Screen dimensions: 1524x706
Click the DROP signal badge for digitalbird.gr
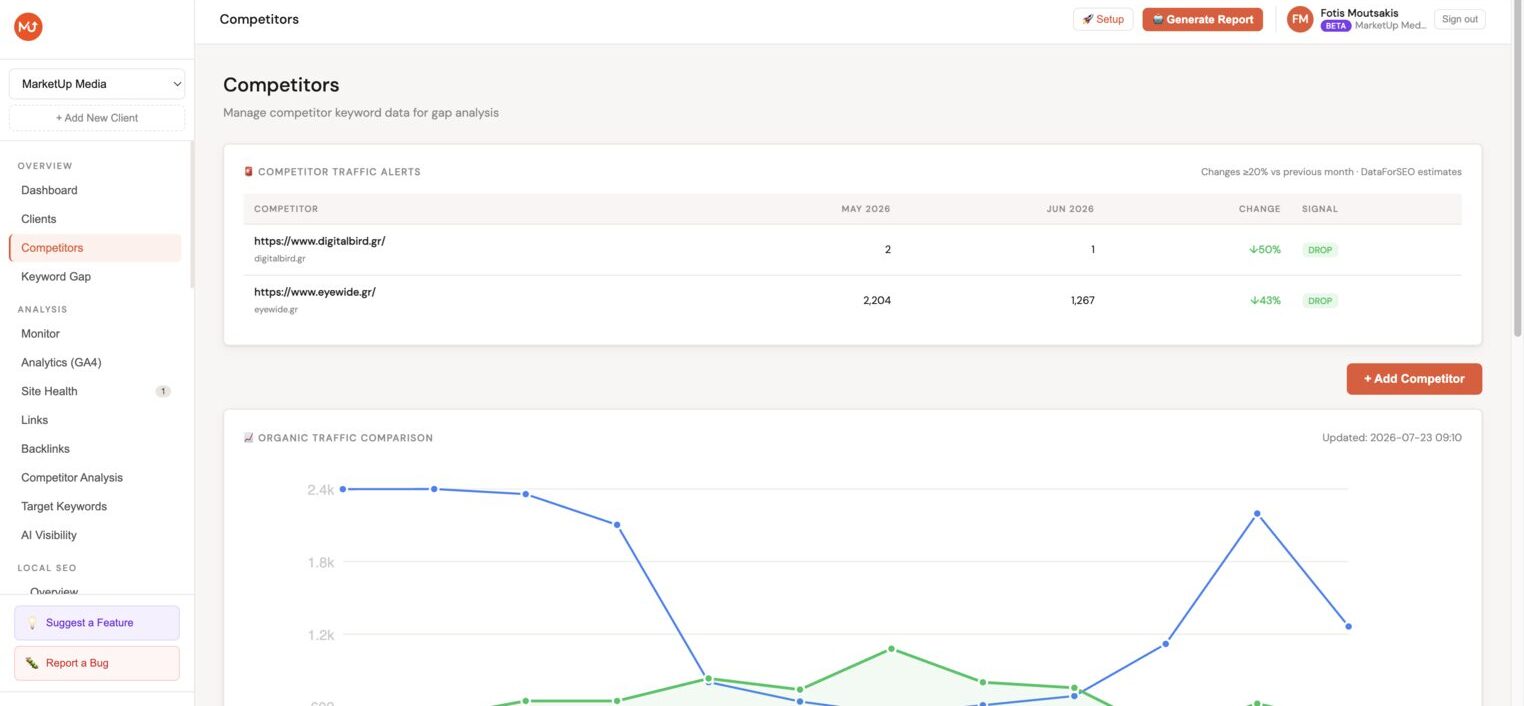pos(1320,250)
